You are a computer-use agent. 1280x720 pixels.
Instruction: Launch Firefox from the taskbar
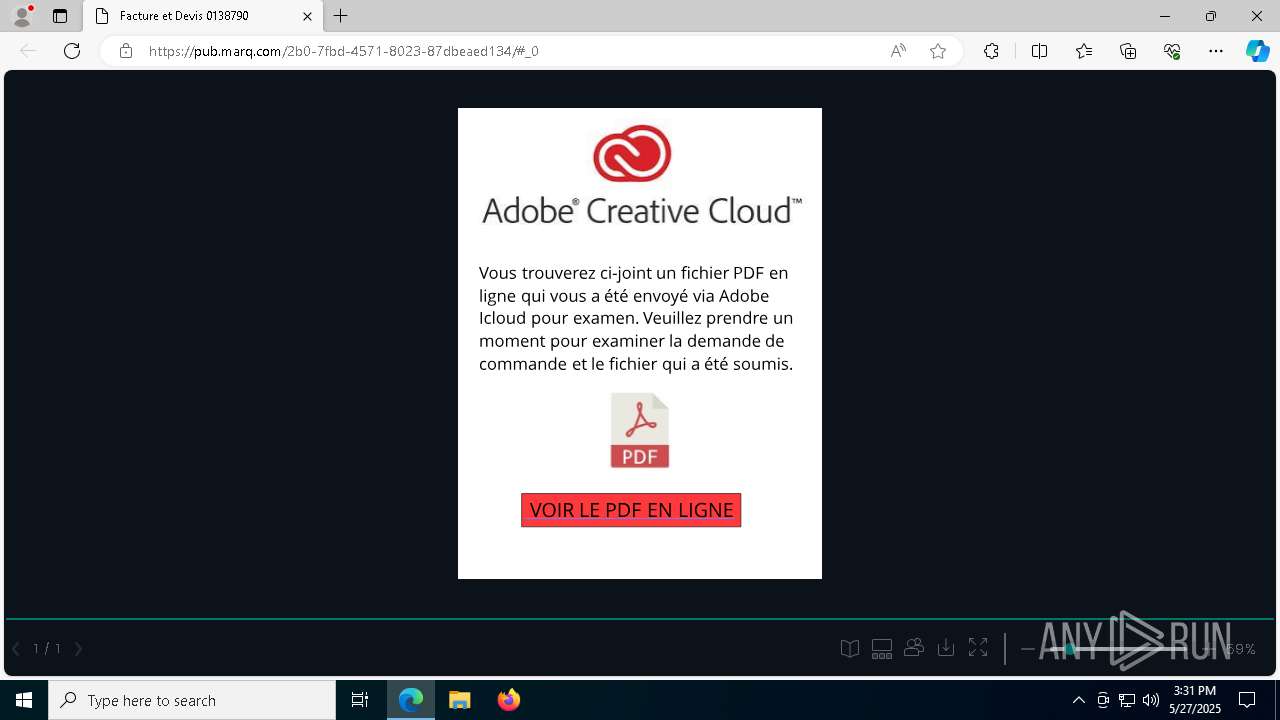point(509,700)
